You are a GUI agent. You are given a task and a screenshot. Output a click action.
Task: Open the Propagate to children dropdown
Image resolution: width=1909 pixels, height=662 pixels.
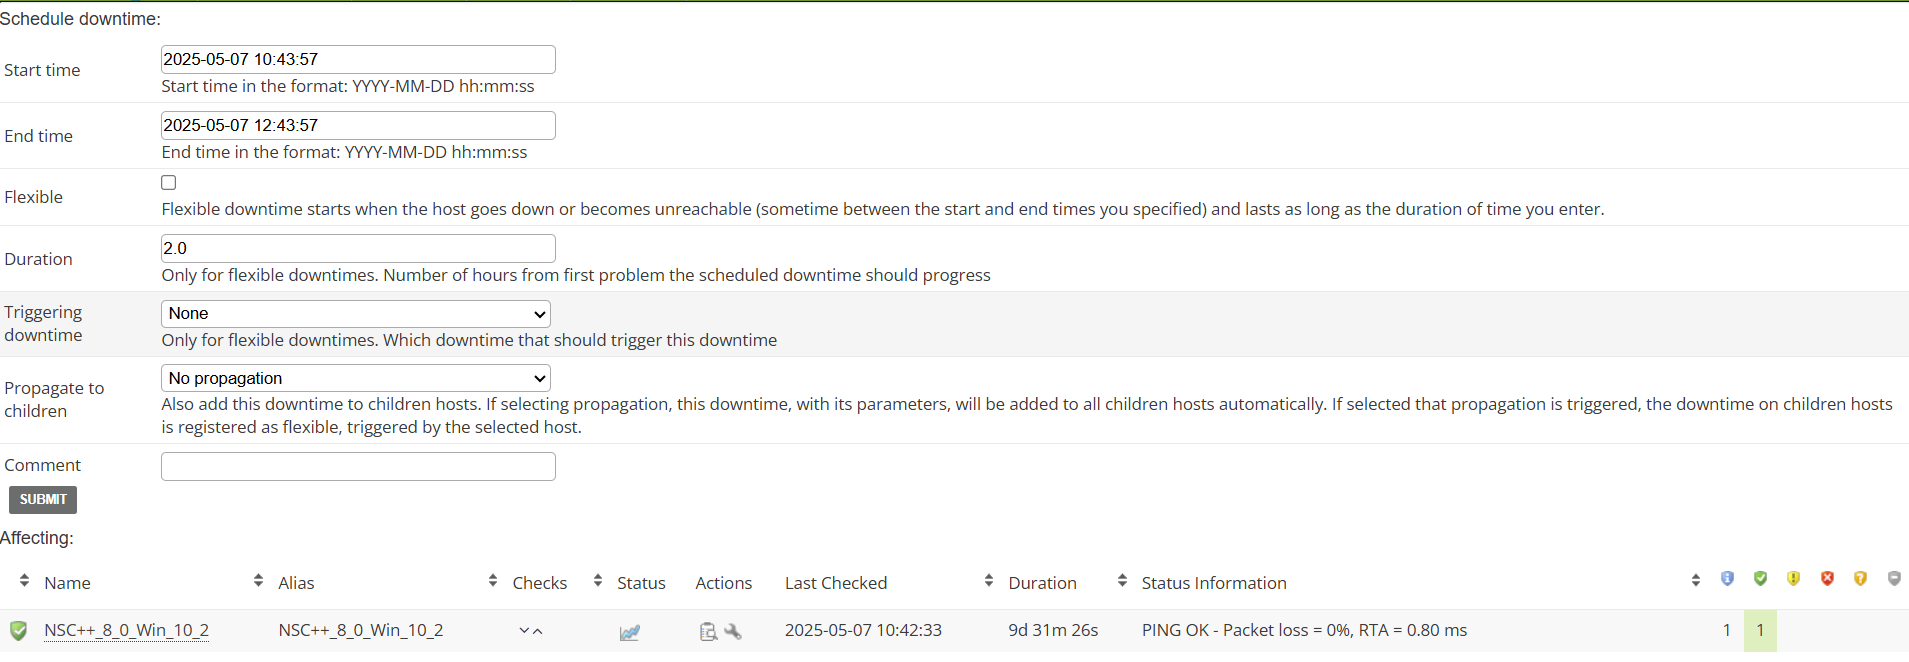pyautogui.click(x=356, y=378)
